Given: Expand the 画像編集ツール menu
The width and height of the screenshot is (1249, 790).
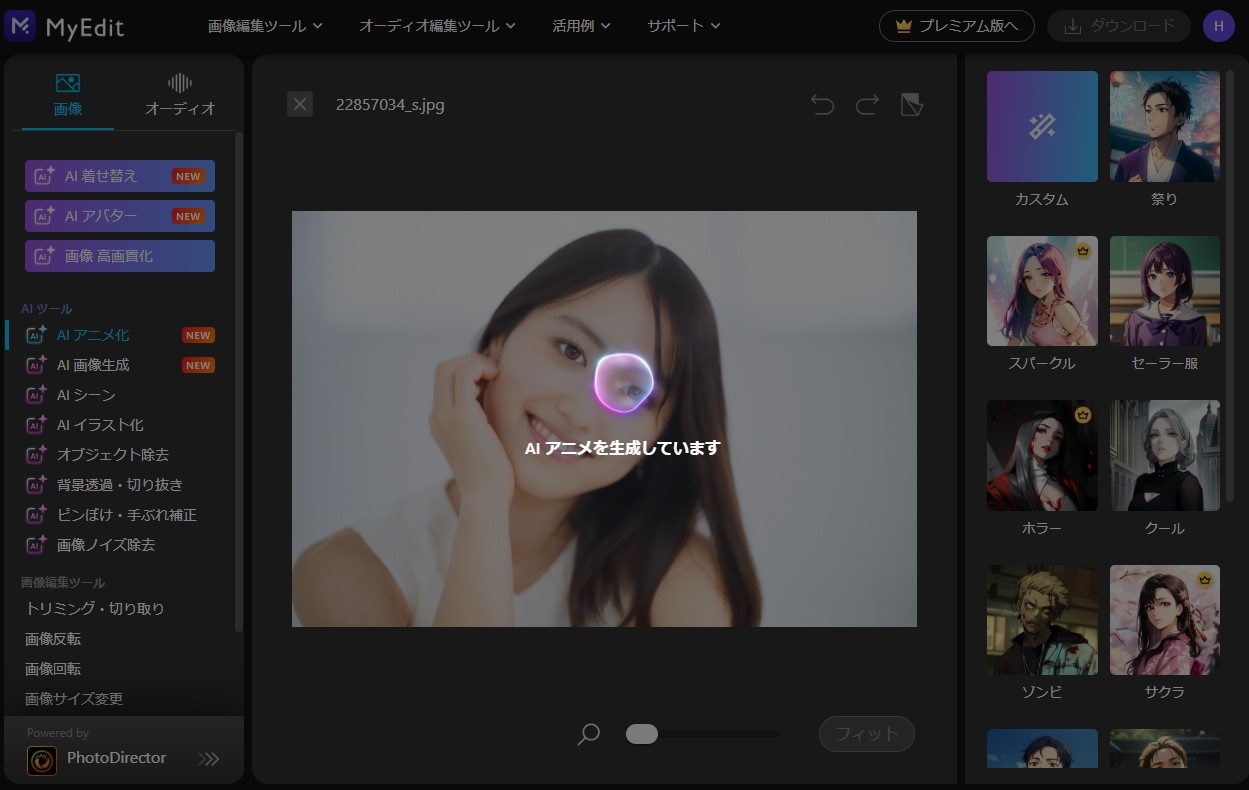Looking at the screenshot, I should [x=265, y=25].
